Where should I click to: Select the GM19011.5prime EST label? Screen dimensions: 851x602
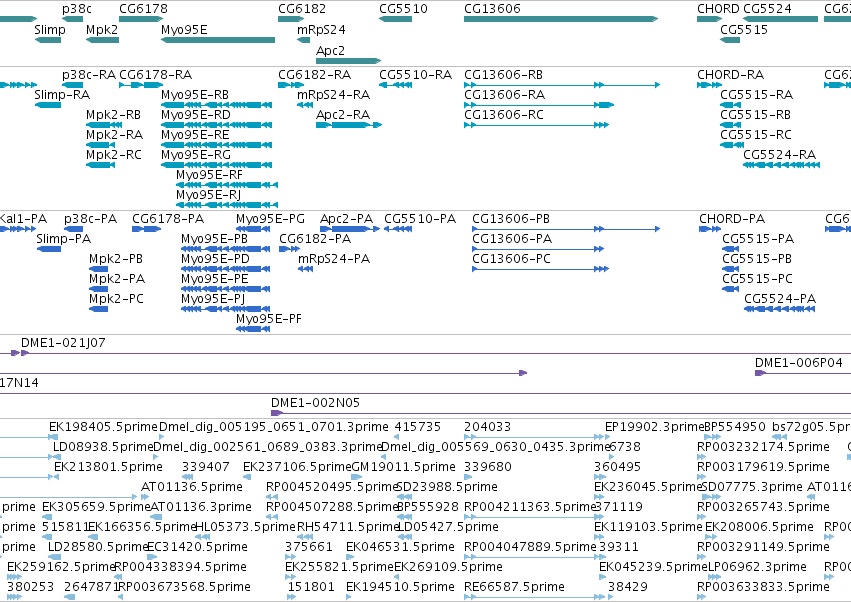(404, 467)
